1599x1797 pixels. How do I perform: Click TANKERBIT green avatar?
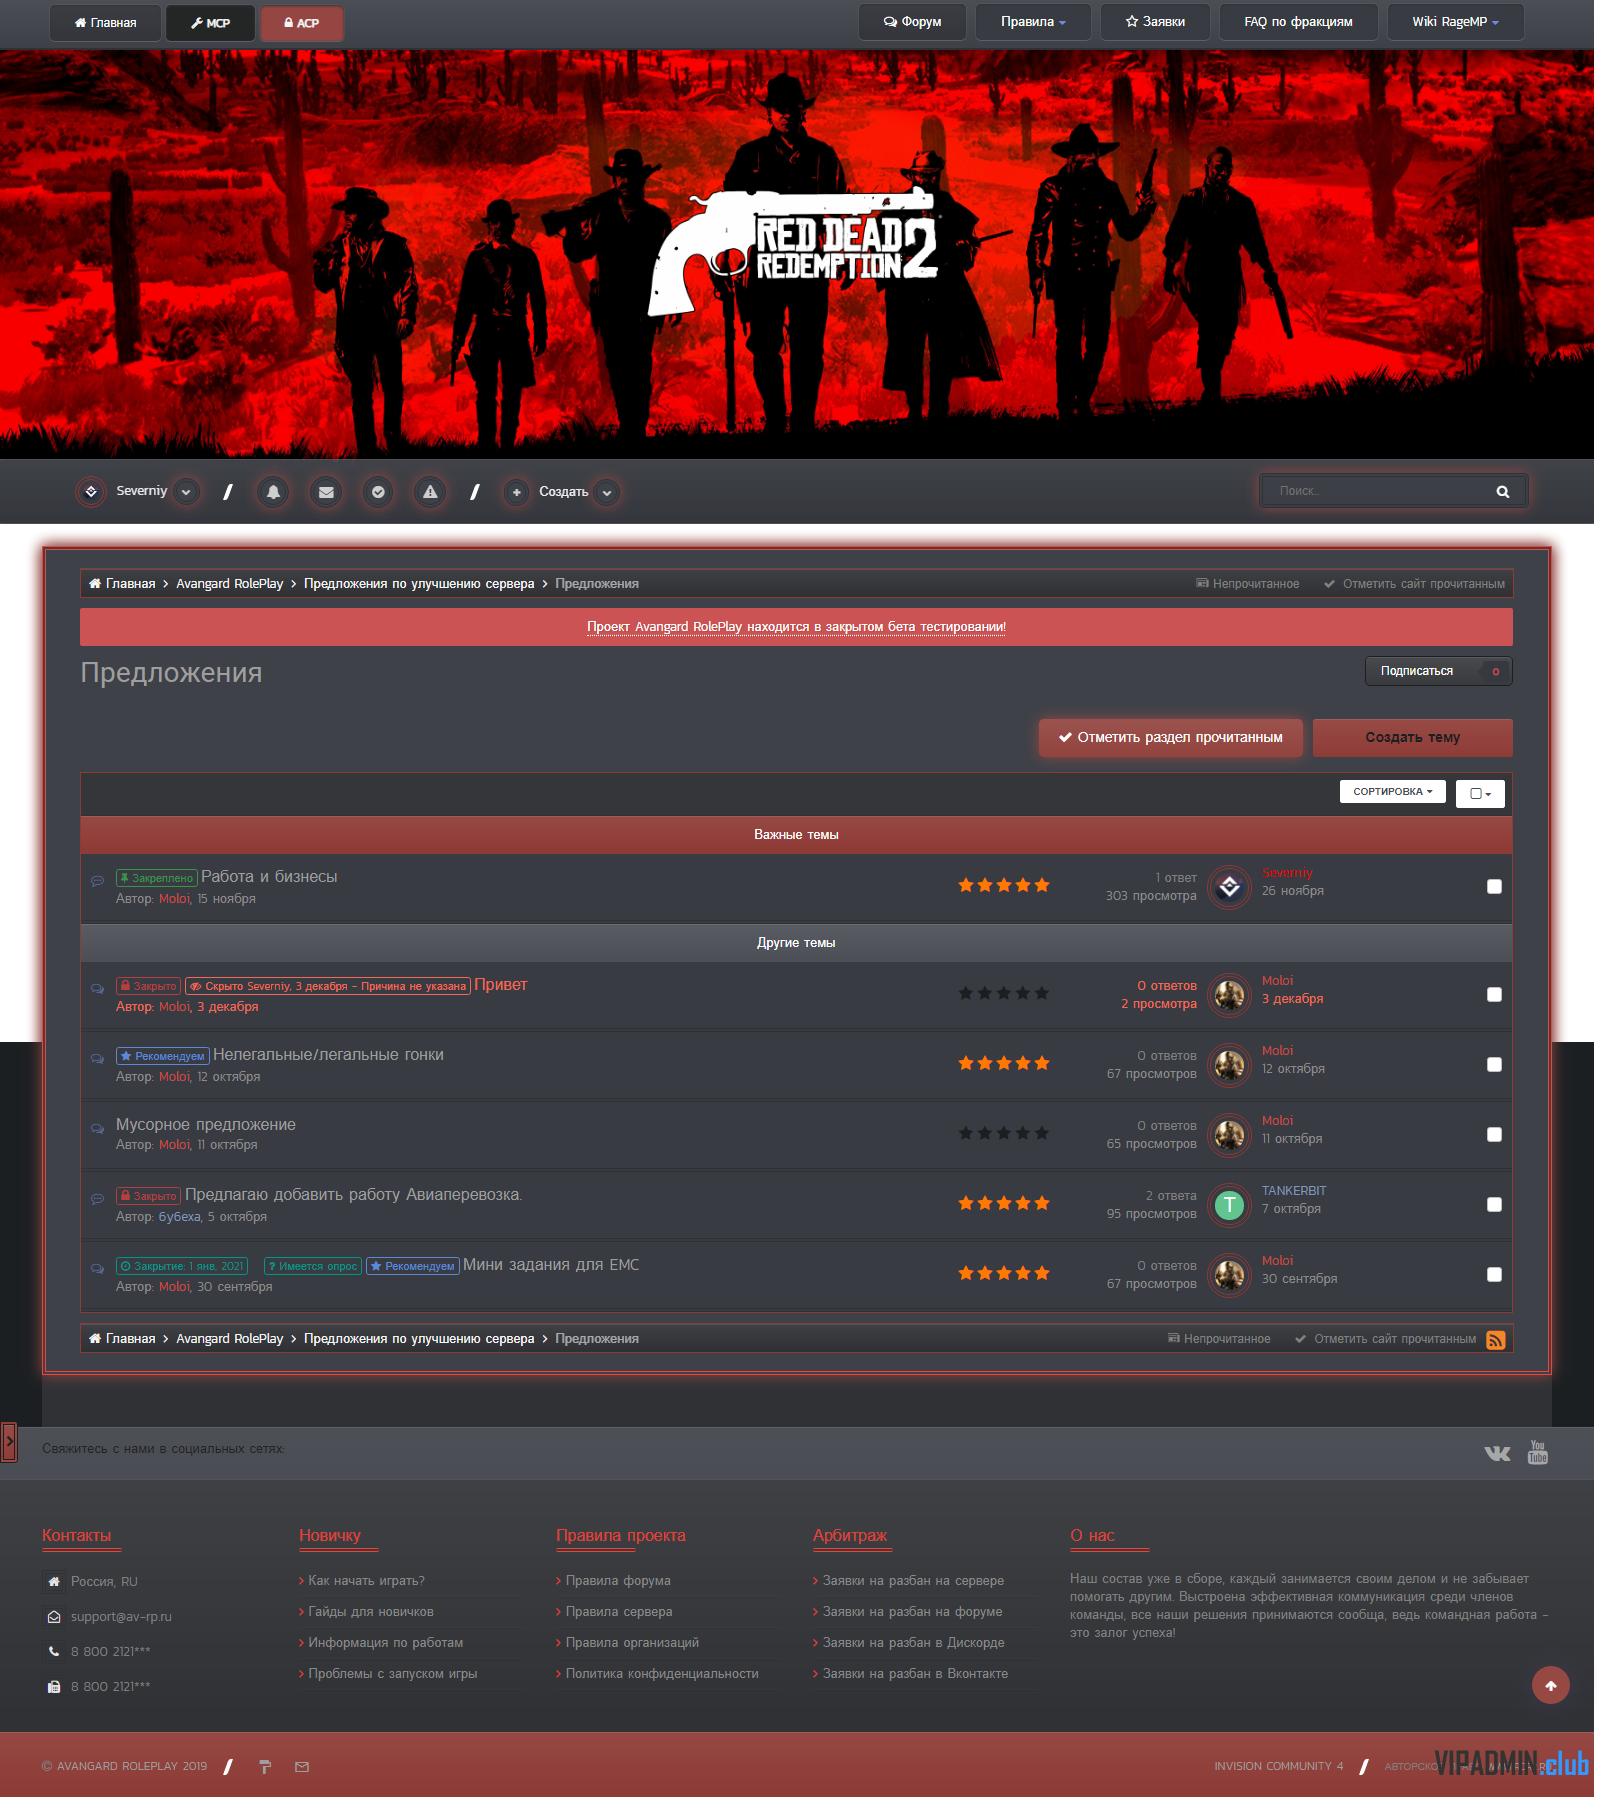coord(1229,1205)
